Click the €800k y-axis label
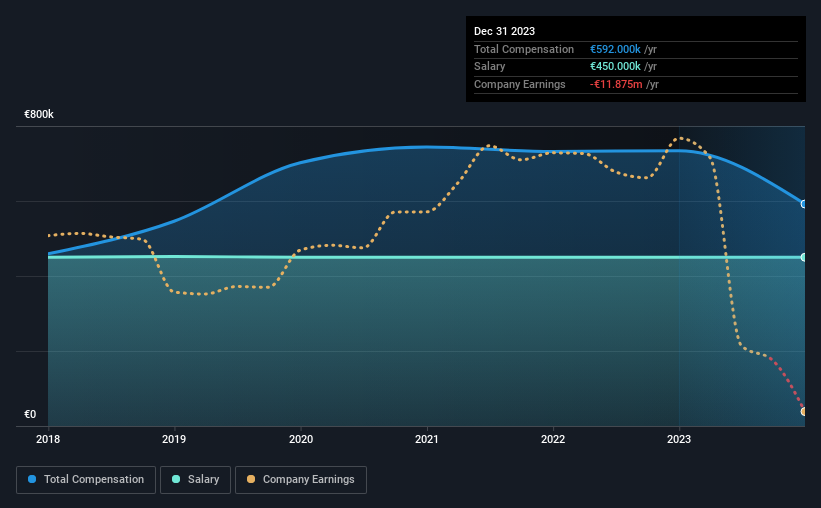Image resolution: width=821 pixels, height=508 pixels. point(39,114)
